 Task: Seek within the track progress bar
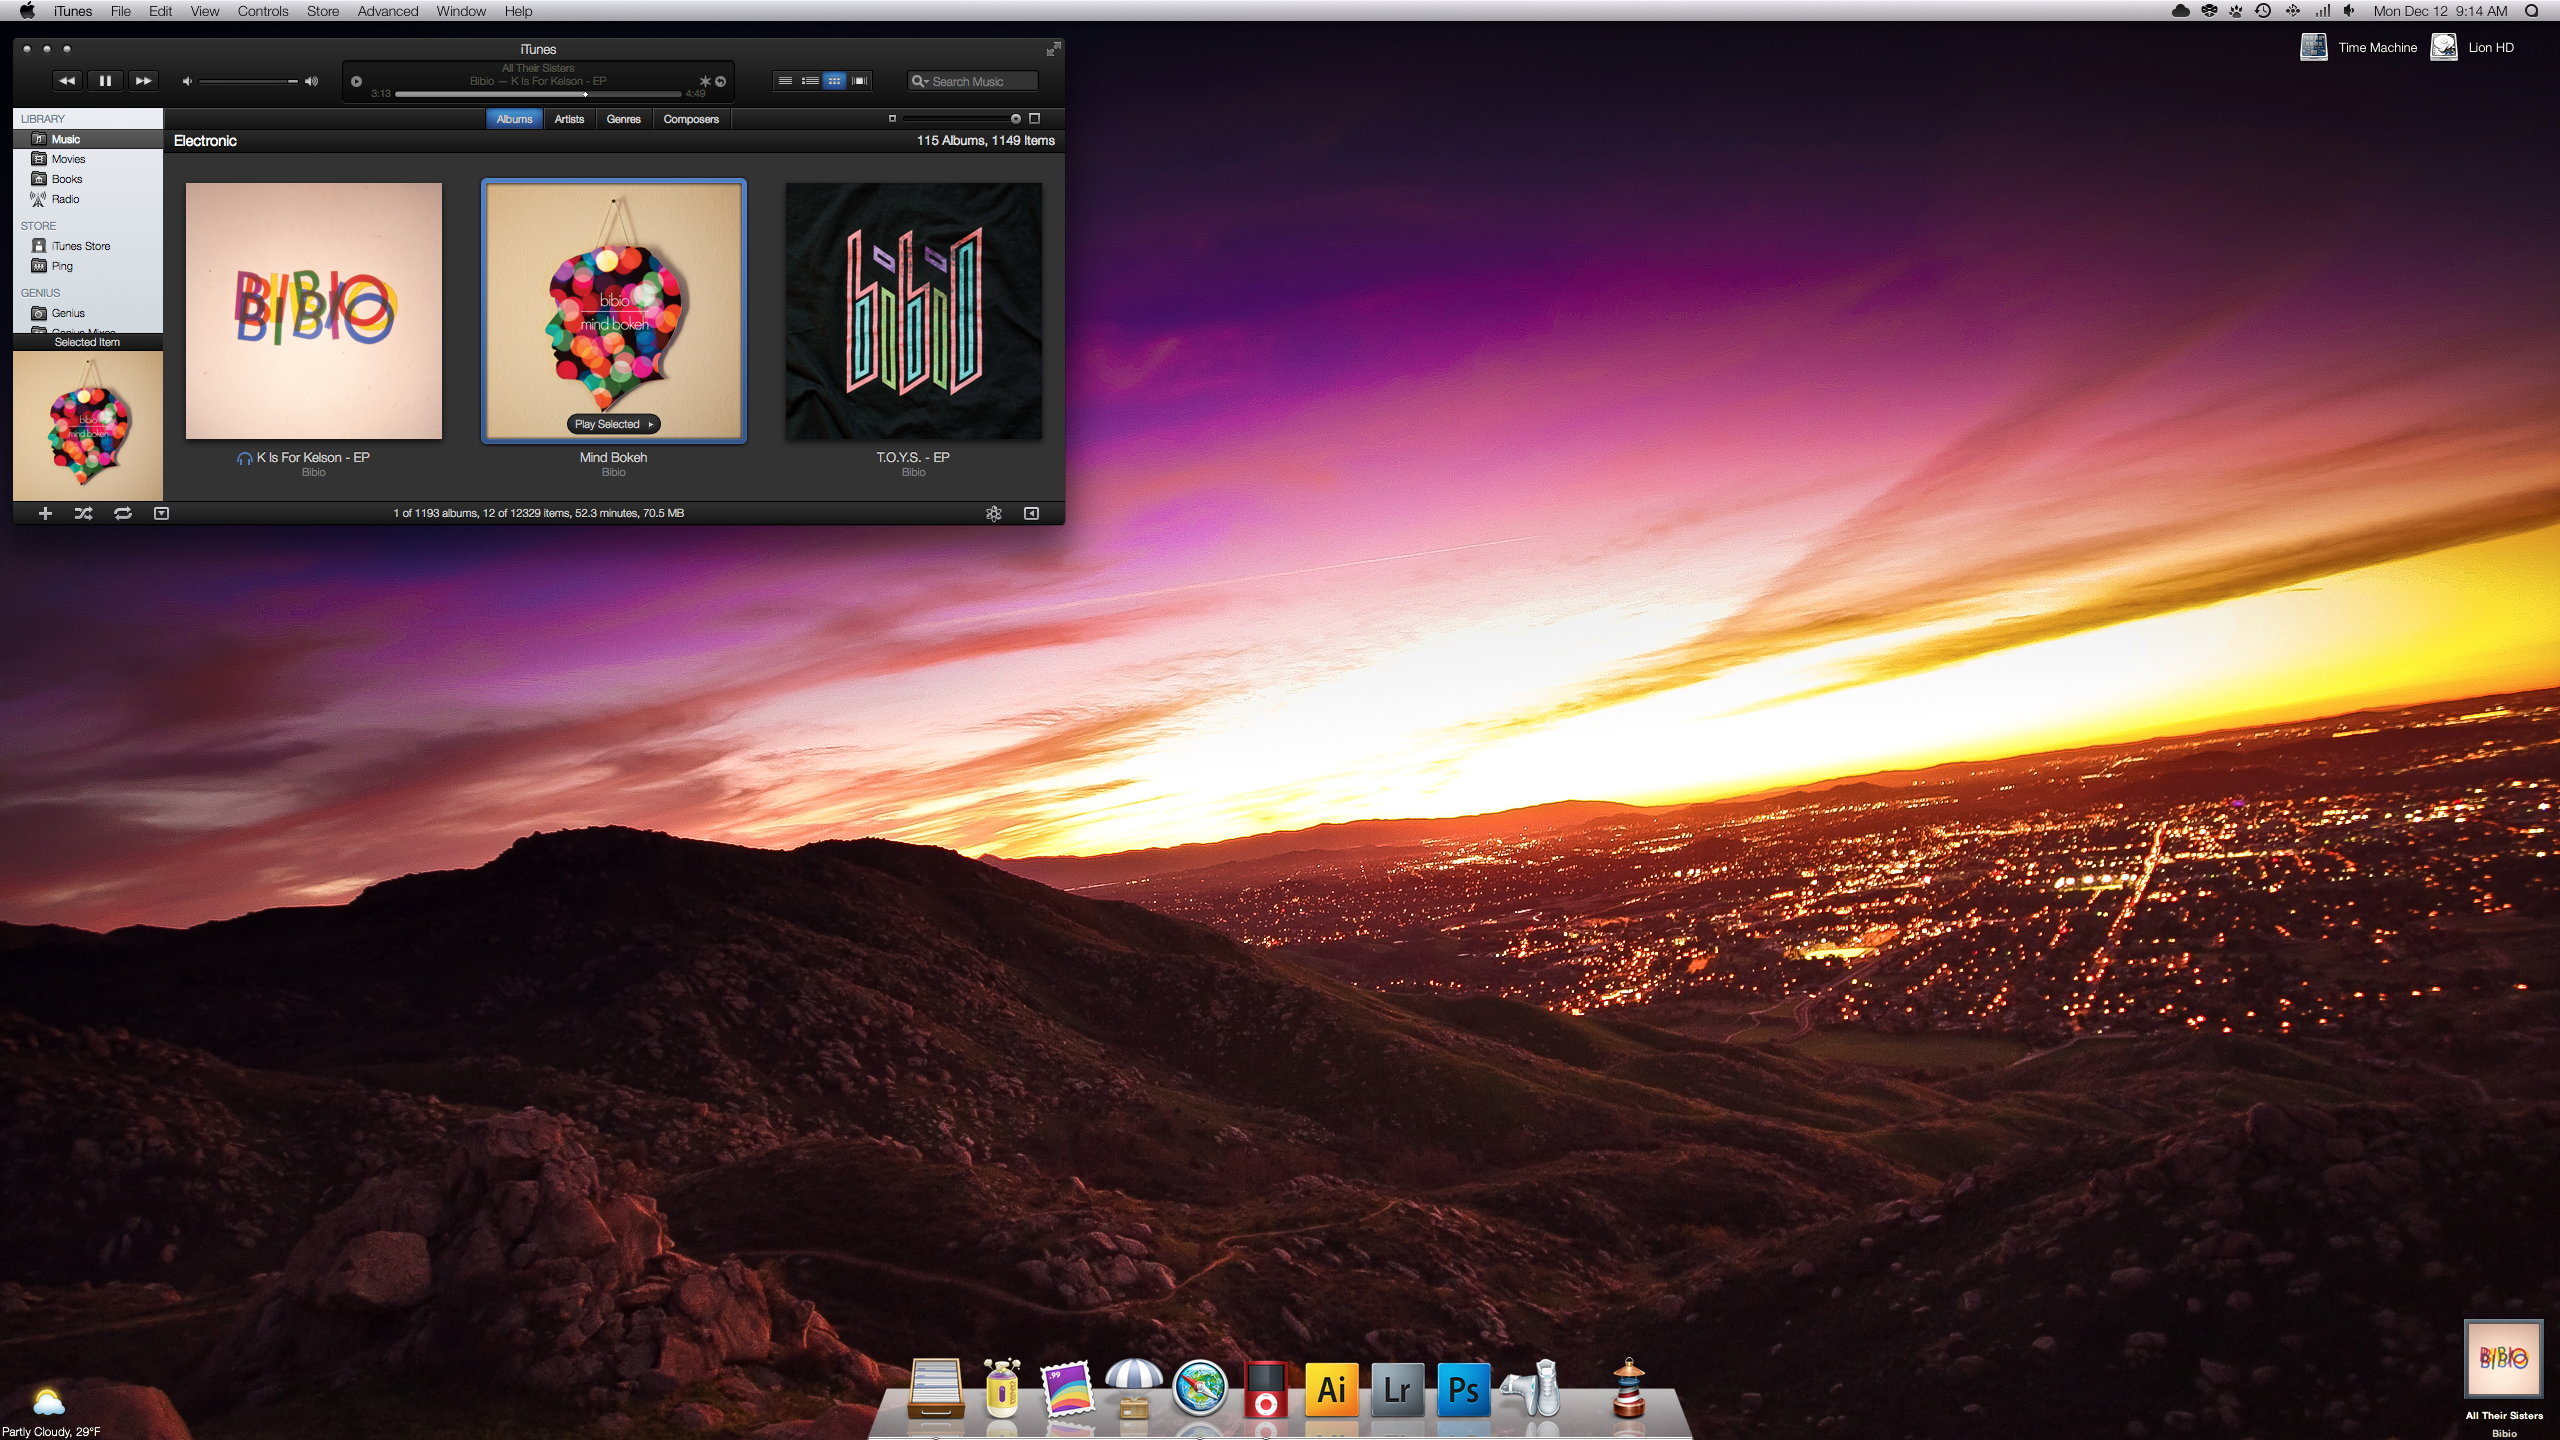pos(538,94)
